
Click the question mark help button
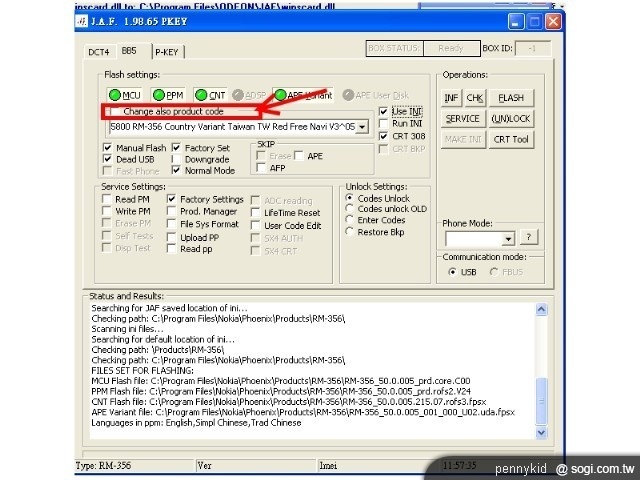pos(529,238)
